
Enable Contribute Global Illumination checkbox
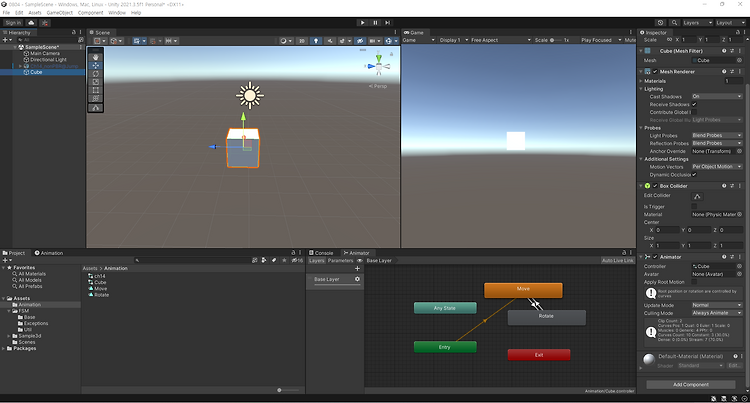click(x=694, y=112)
